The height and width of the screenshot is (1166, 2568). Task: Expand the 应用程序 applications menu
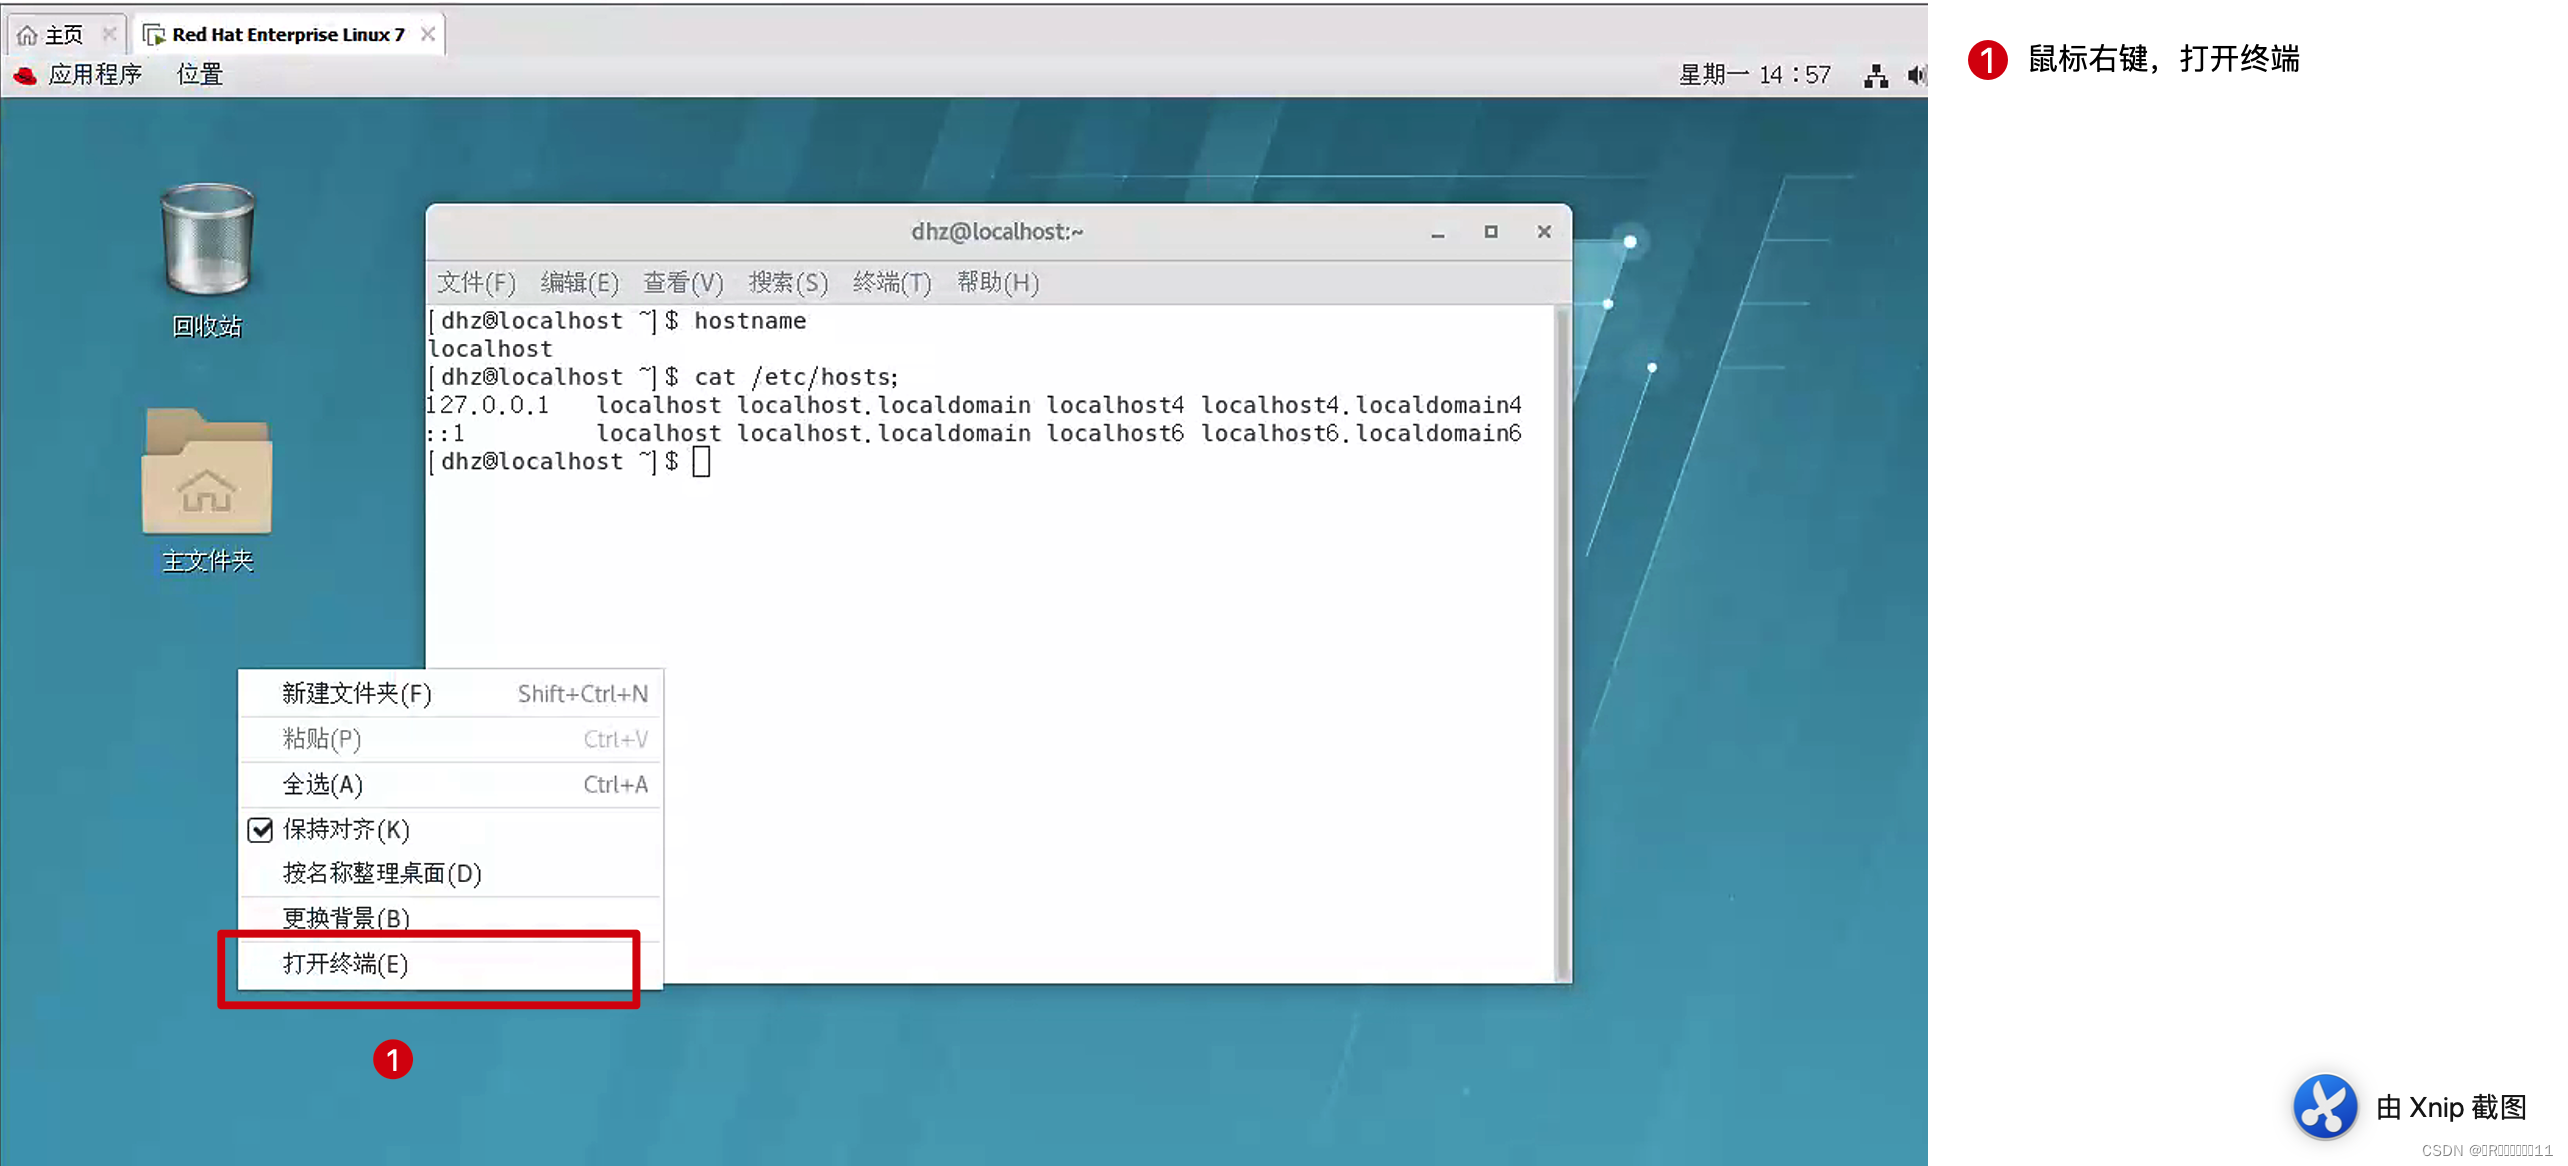coord(94,75)
